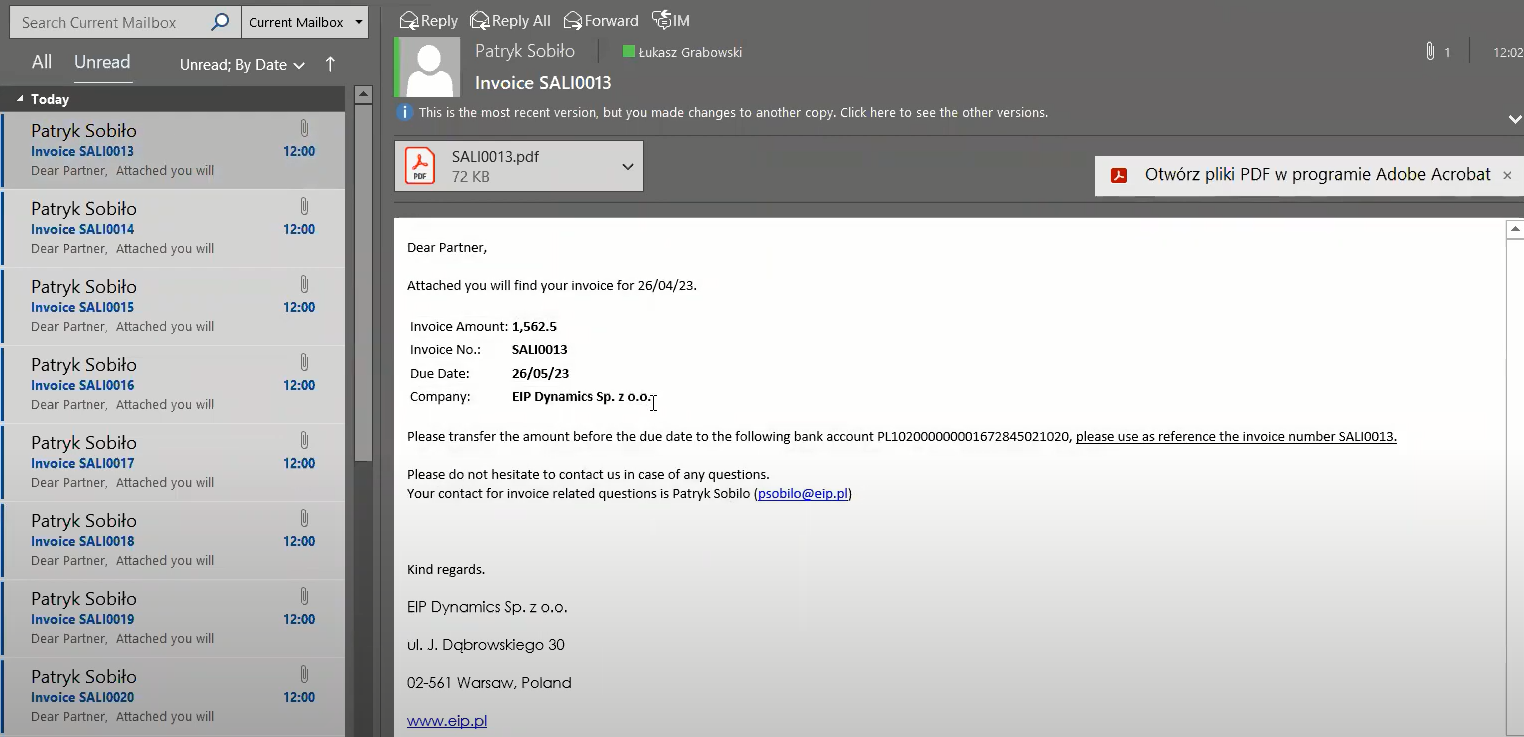
Task: Click the red Adobe Acrobat icon in banner
Action: [1119, 175]
